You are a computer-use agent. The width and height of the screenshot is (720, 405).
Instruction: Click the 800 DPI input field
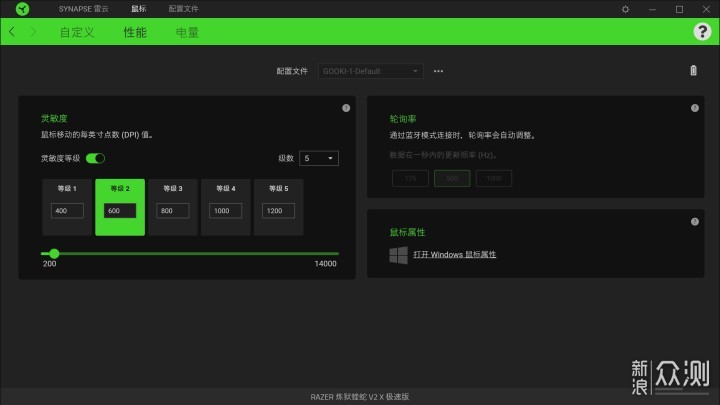coord(173,211)
